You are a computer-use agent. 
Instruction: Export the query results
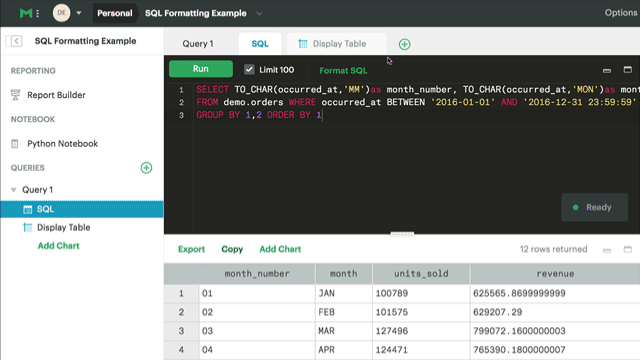(x=191, y=249)
